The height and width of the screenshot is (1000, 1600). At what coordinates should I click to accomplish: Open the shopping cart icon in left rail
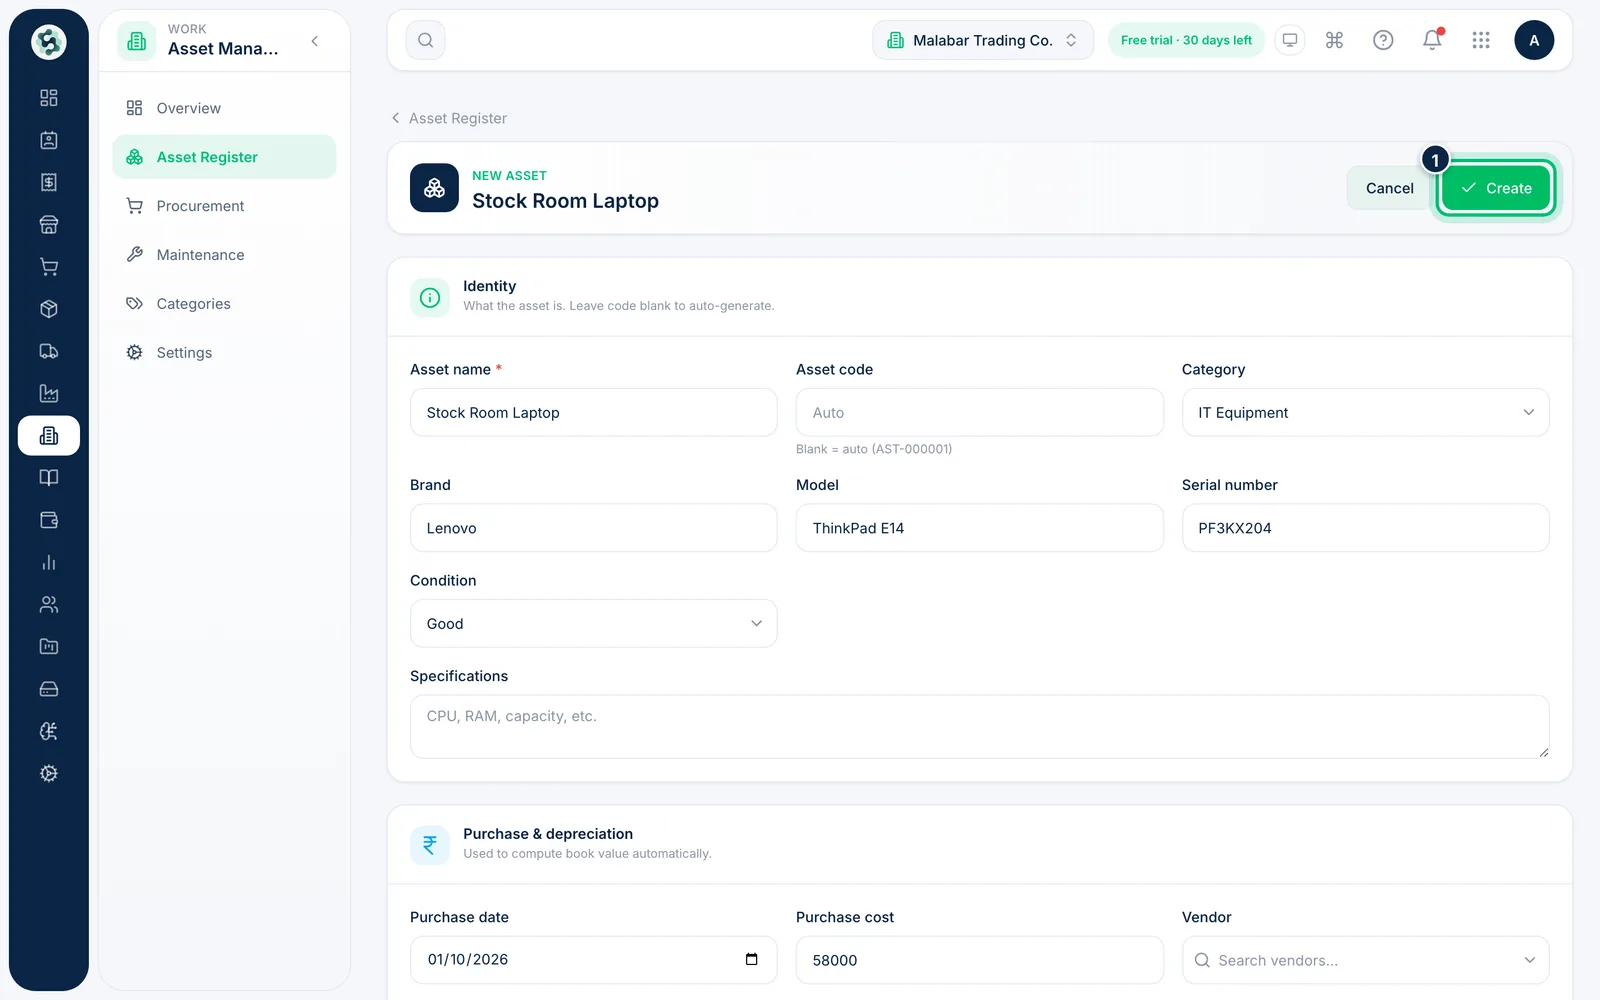point(48,267)
